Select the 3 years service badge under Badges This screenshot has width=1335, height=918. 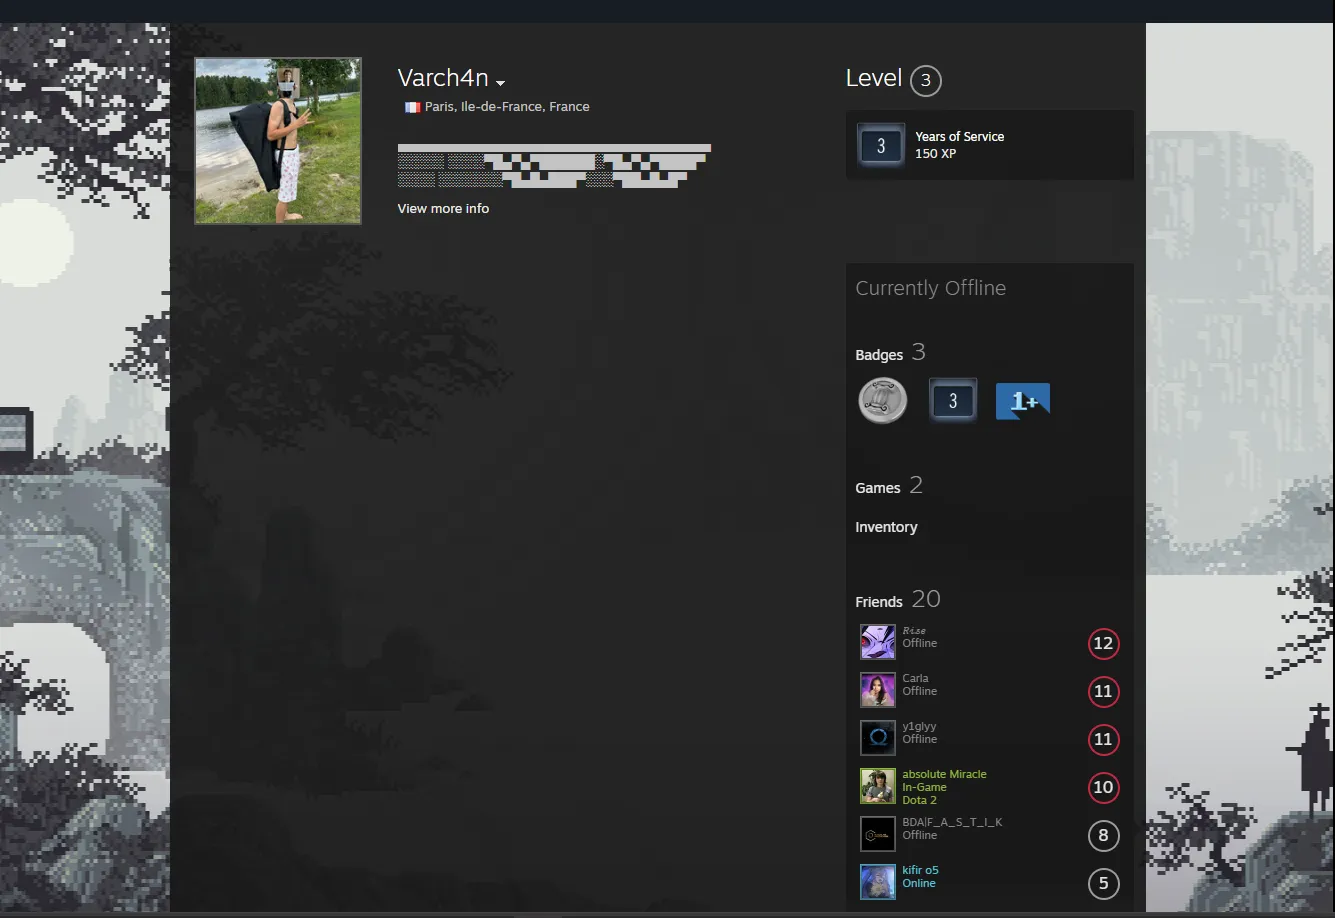coord(953,401)
